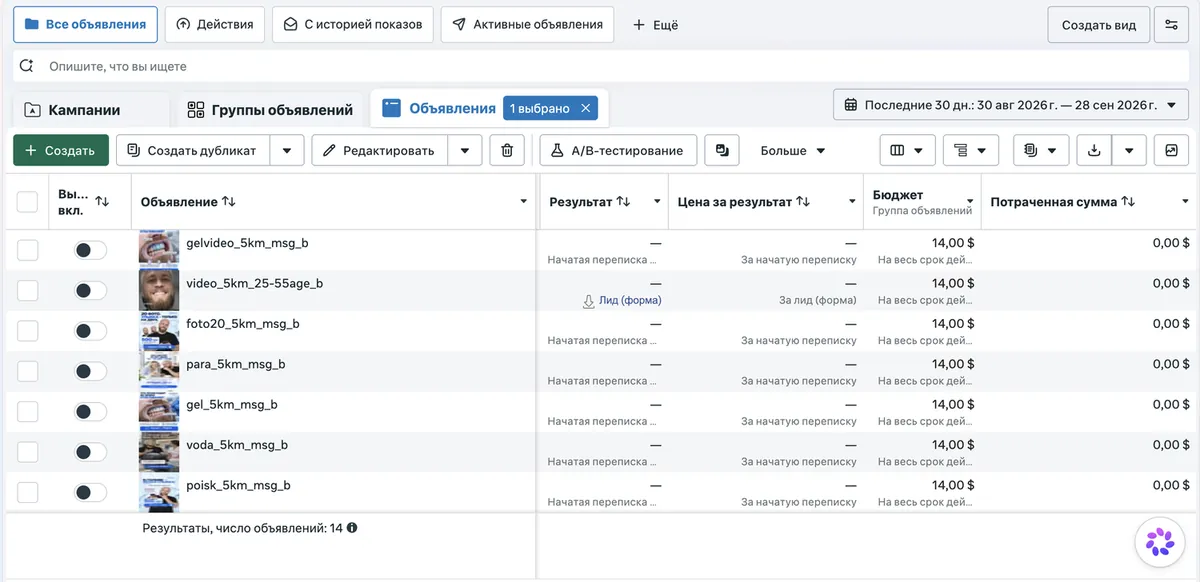Open the Бюджет column menu arrow
This screenshot has height=582, width=1200.
pos(970,201)
